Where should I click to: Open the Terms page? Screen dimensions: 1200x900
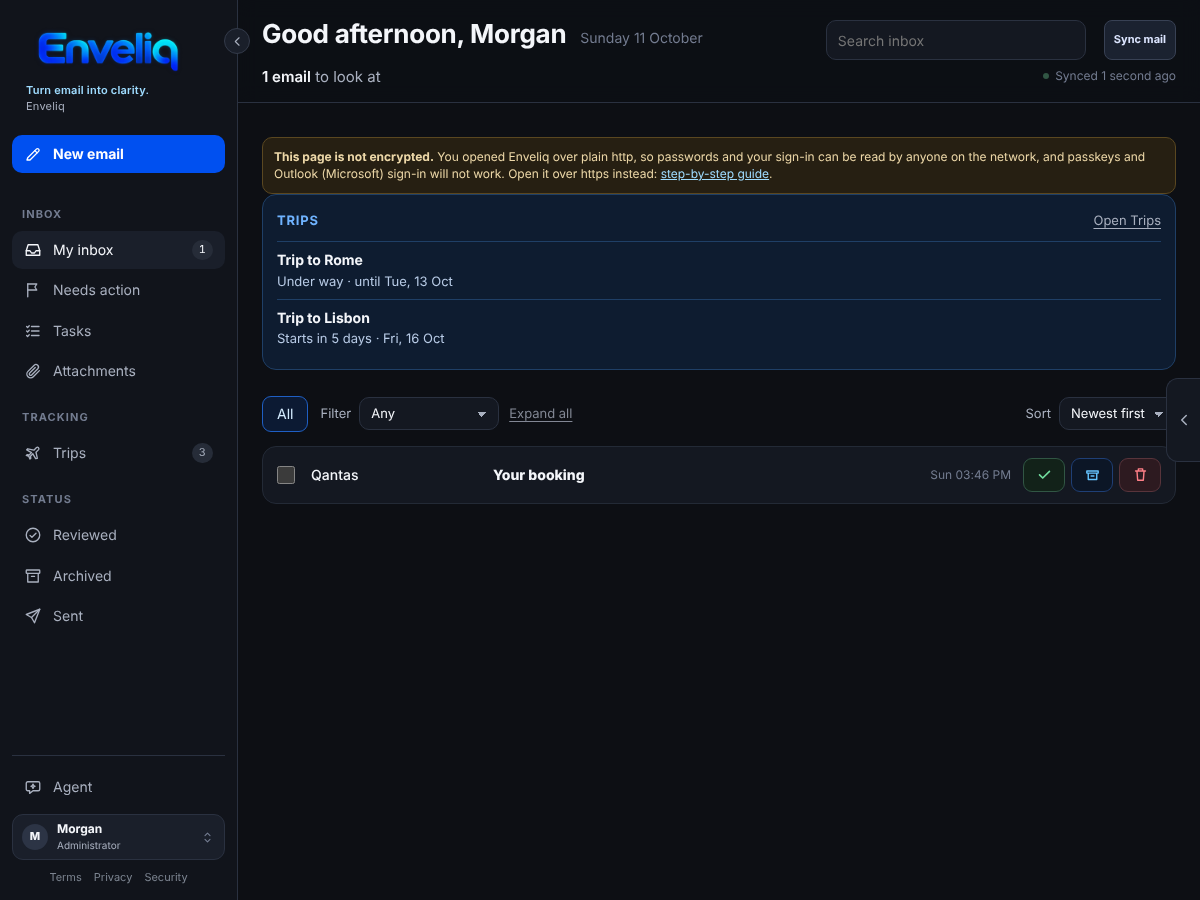[x=66, y=877]
